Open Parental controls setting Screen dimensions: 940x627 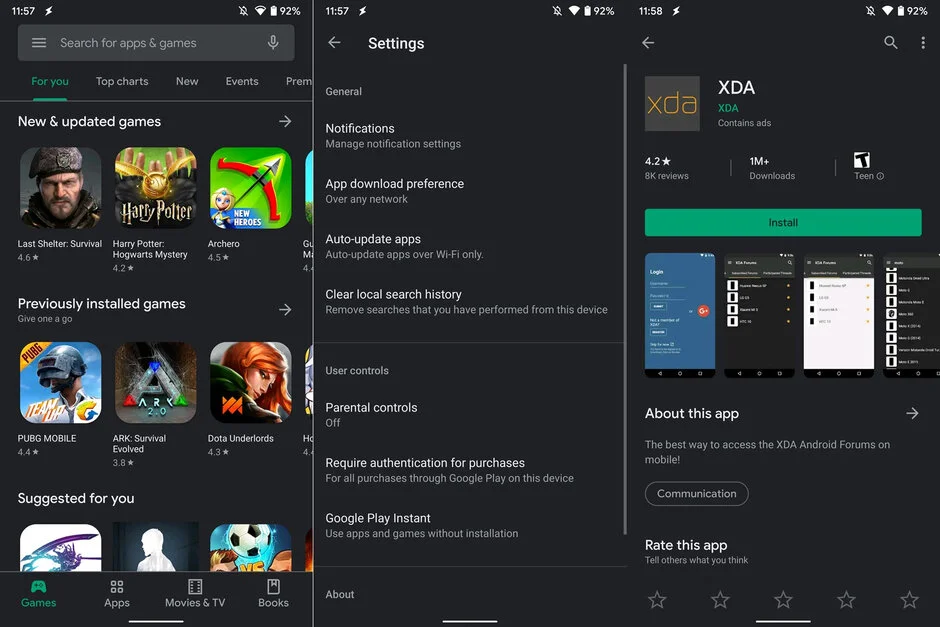click(371, 414)
